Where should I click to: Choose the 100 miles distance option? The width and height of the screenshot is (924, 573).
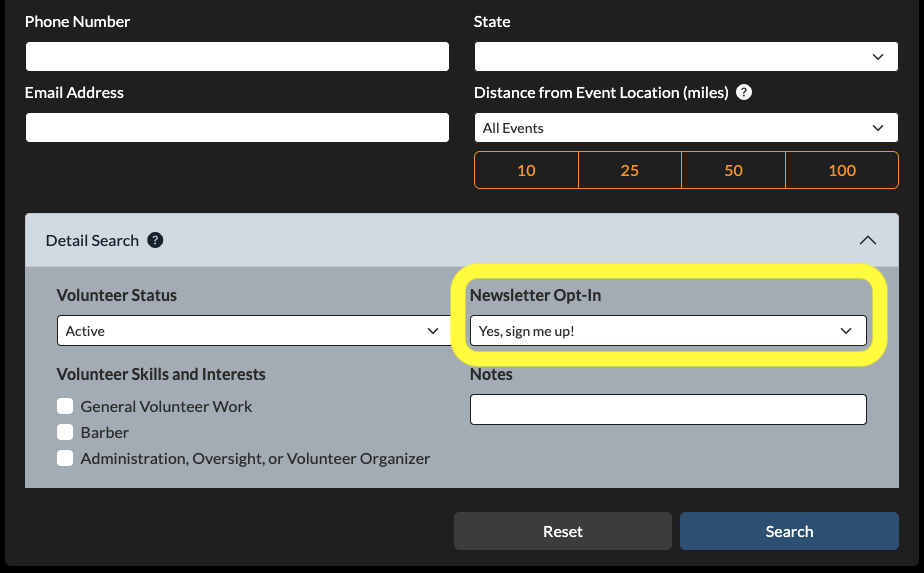pyautogui.click(x=842, y=170)
